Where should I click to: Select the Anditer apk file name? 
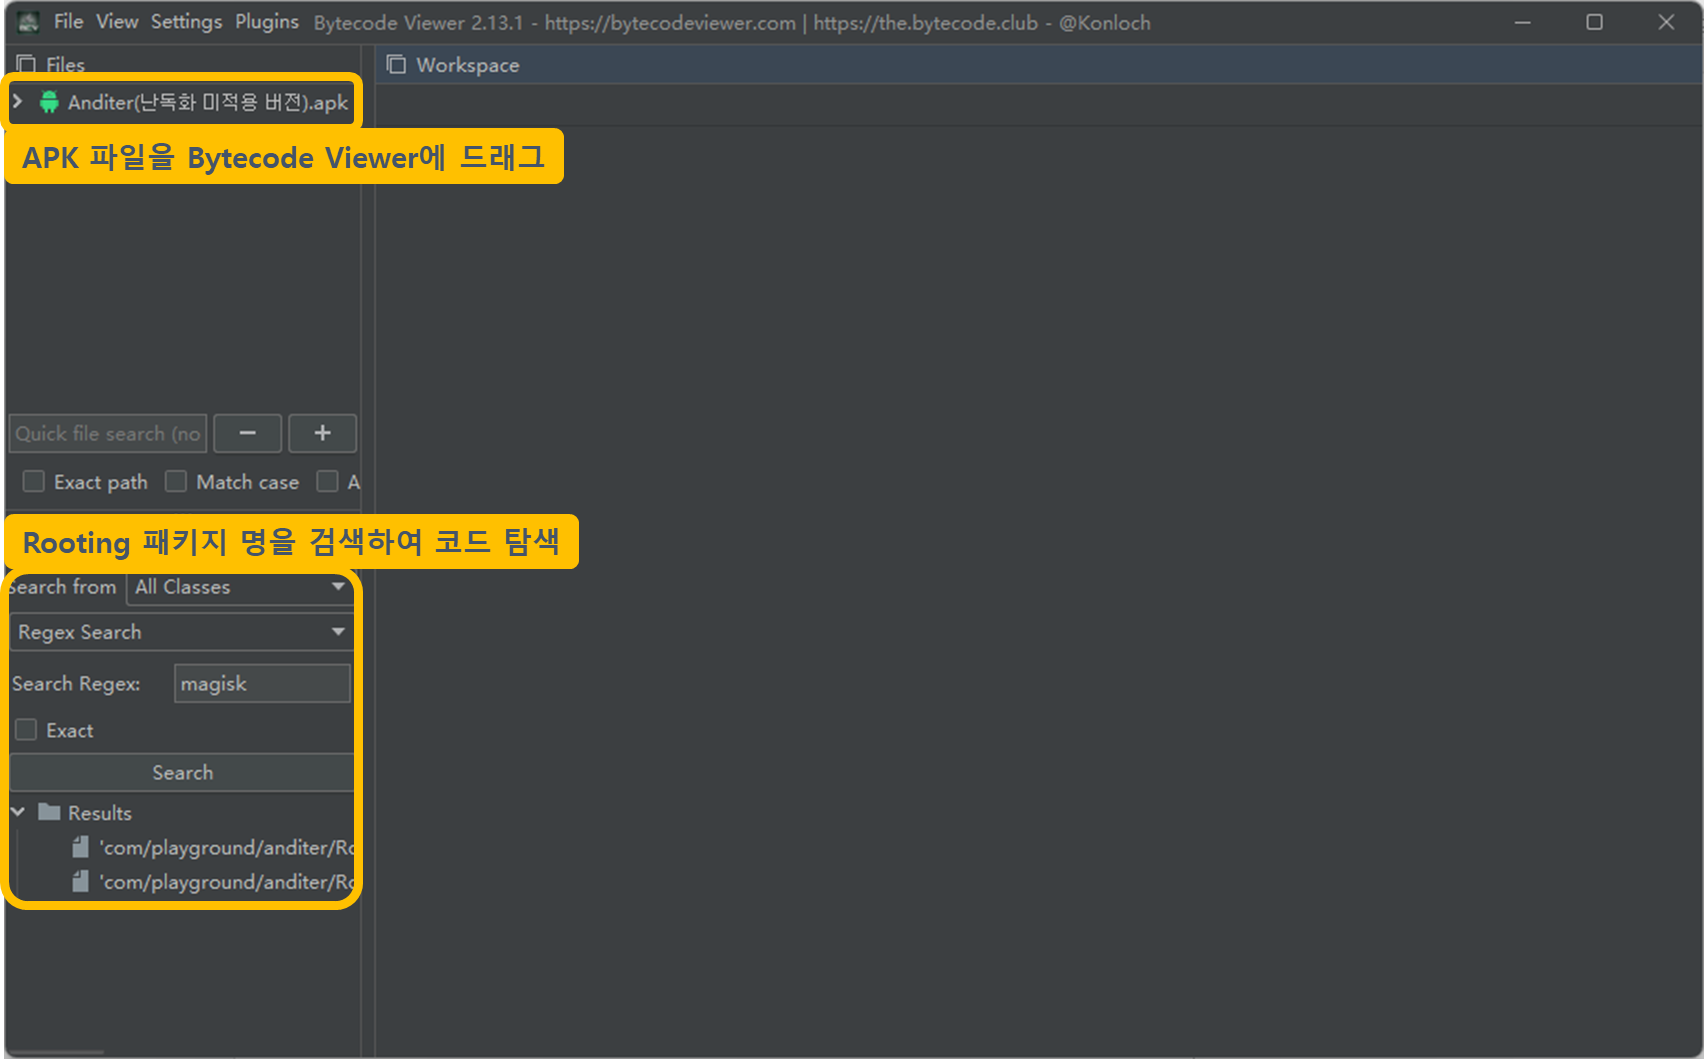coord(207,102)
